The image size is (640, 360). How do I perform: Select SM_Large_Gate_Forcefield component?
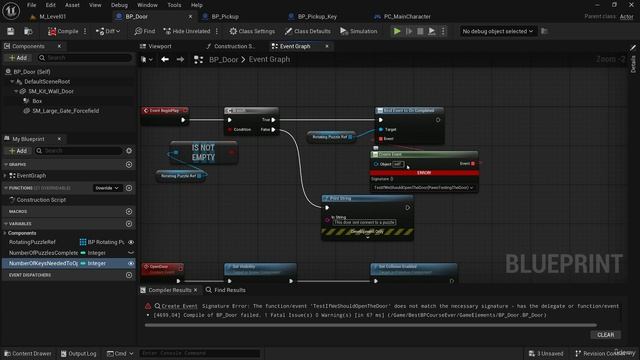pyautogui.click(x=65, y=111)
